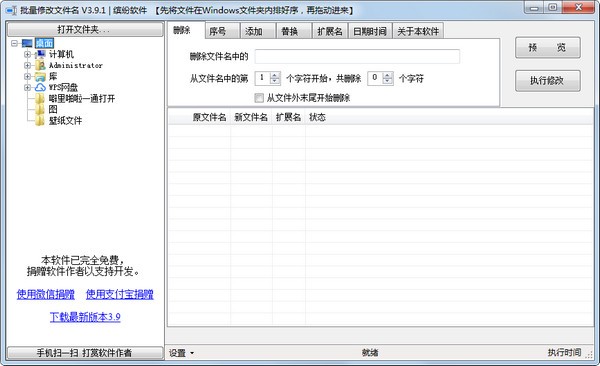Select the 图 folder label
Viewport: 600px width, 366px height.
pos(53,110)
